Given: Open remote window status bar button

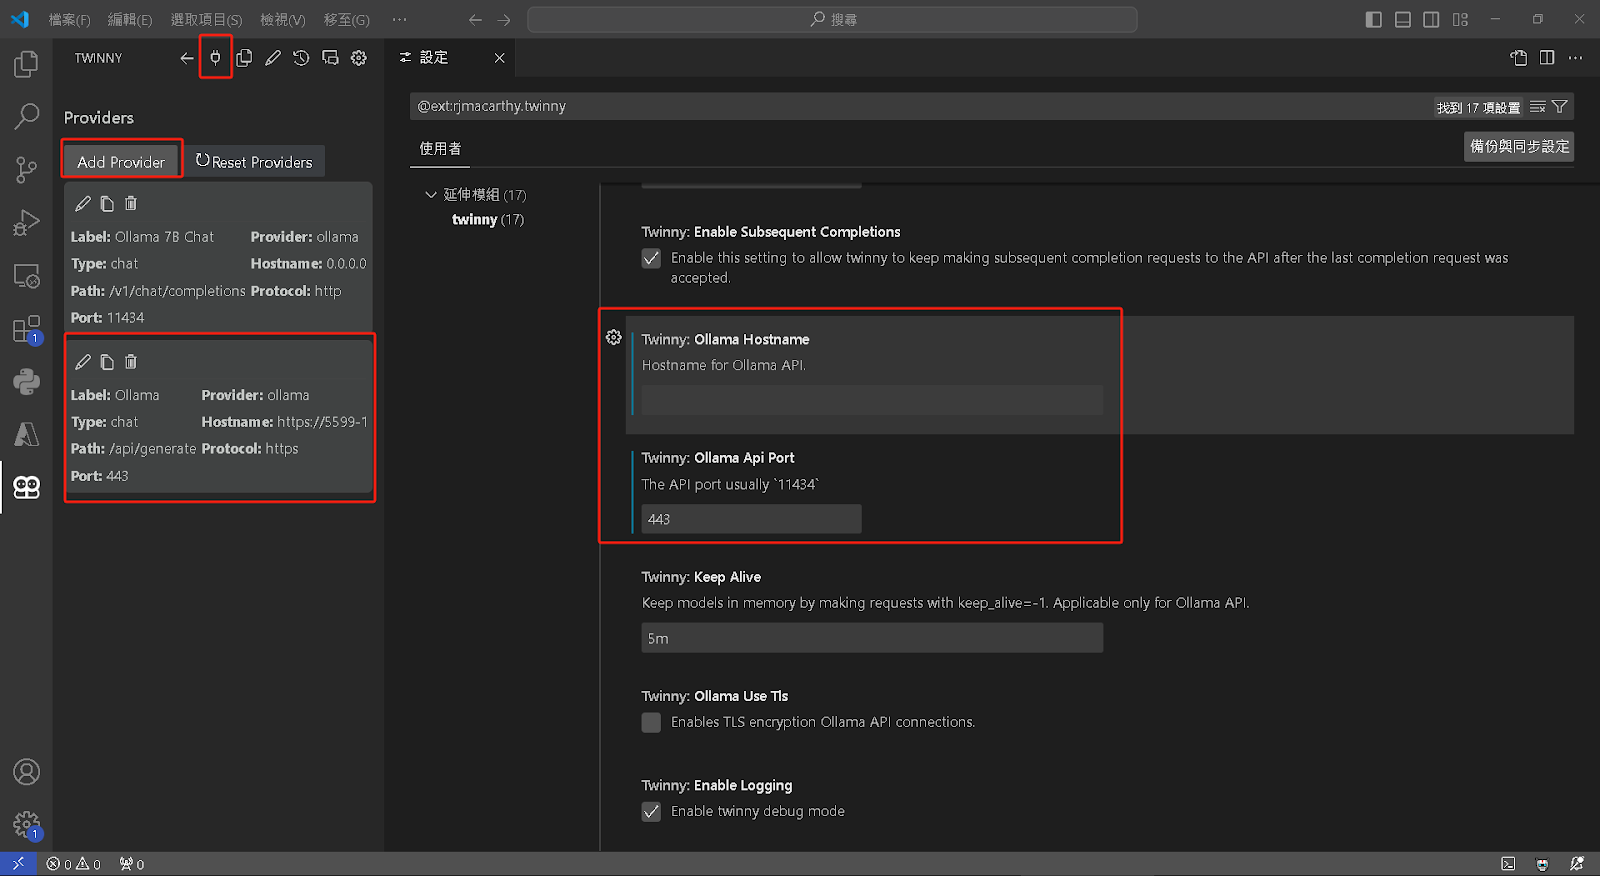Looking at the screenshot, I should tap(18, 864).
